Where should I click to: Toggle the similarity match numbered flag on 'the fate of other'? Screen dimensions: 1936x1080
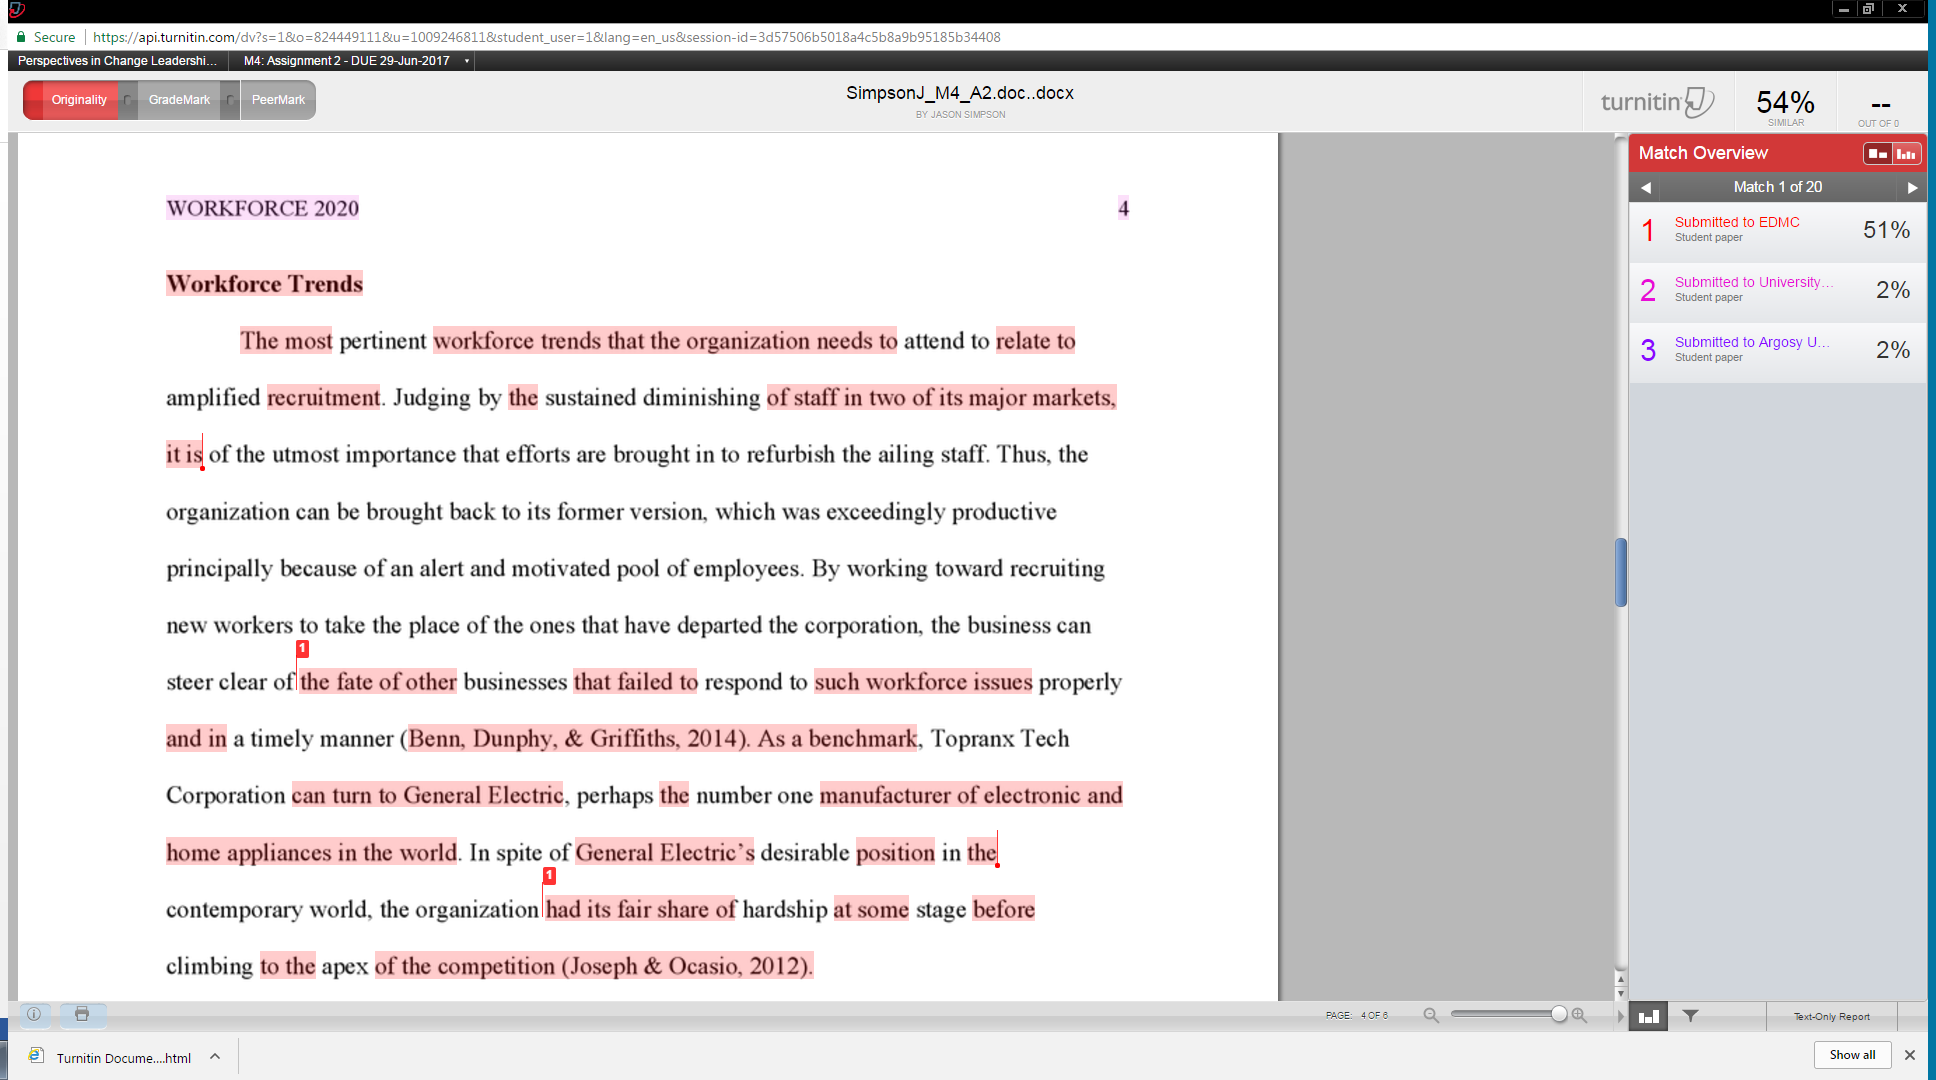pos(301,648)
